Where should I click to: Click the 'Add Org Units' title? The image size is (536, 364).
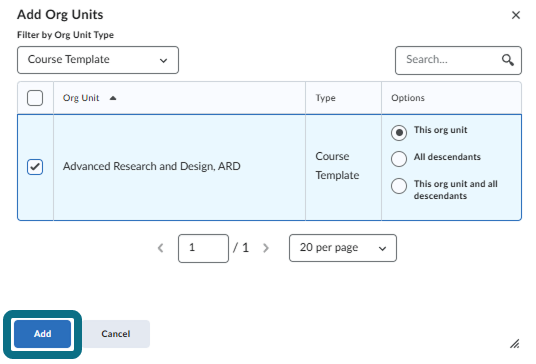(x=60, y=15)
